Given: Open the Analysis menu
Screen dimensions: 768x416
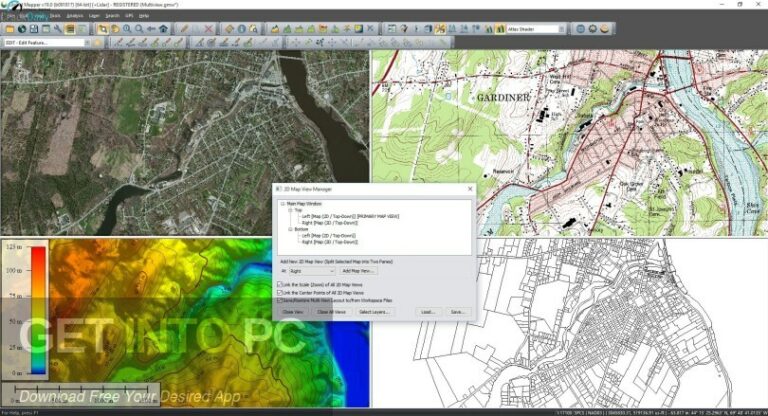Looking at the screenshot, I should [74, 16].
